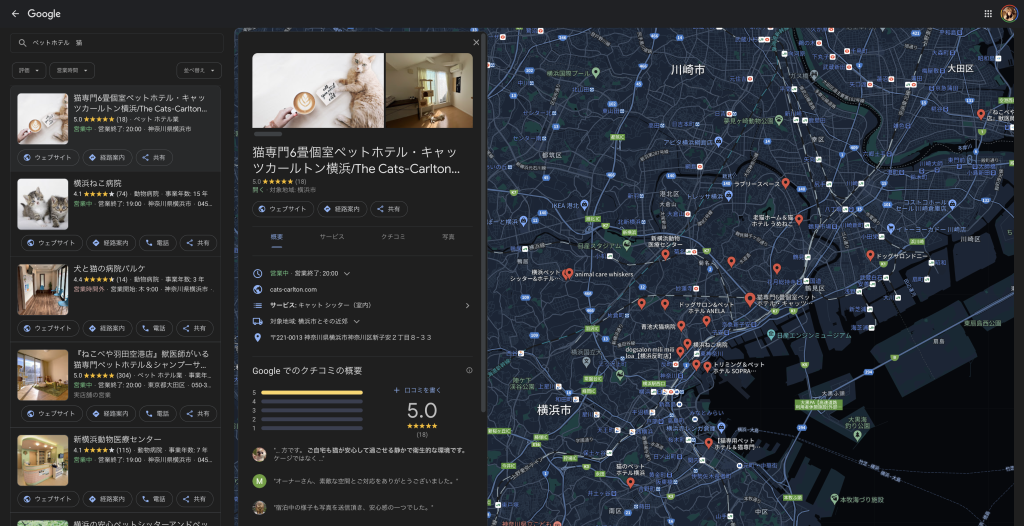Click the address line 〒221-0013
Image resolution: width=1024 pixels, height=526 pixels.
[351, 338]
